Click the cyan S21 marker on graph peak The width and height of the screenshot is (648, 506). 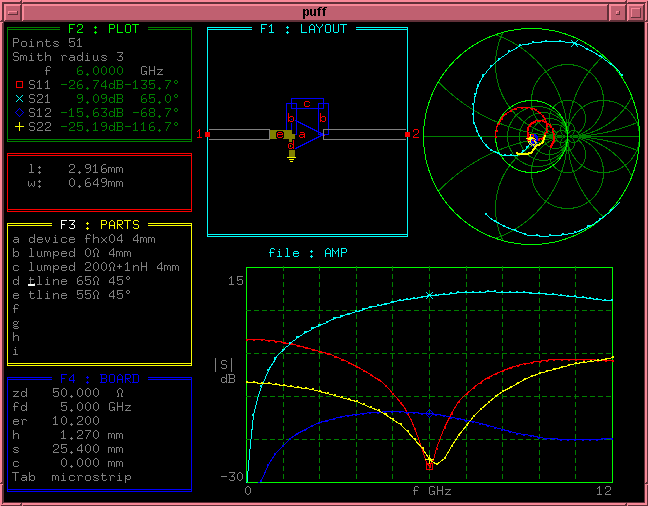click(x=430, y=295)
